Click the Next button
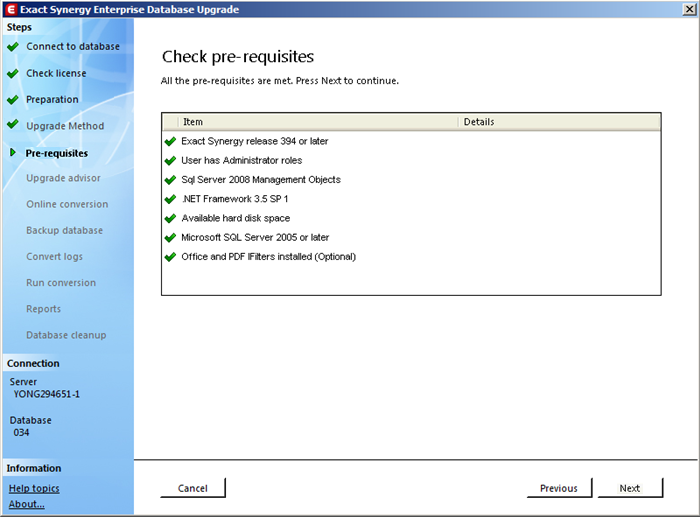 [x=630, y=488]
